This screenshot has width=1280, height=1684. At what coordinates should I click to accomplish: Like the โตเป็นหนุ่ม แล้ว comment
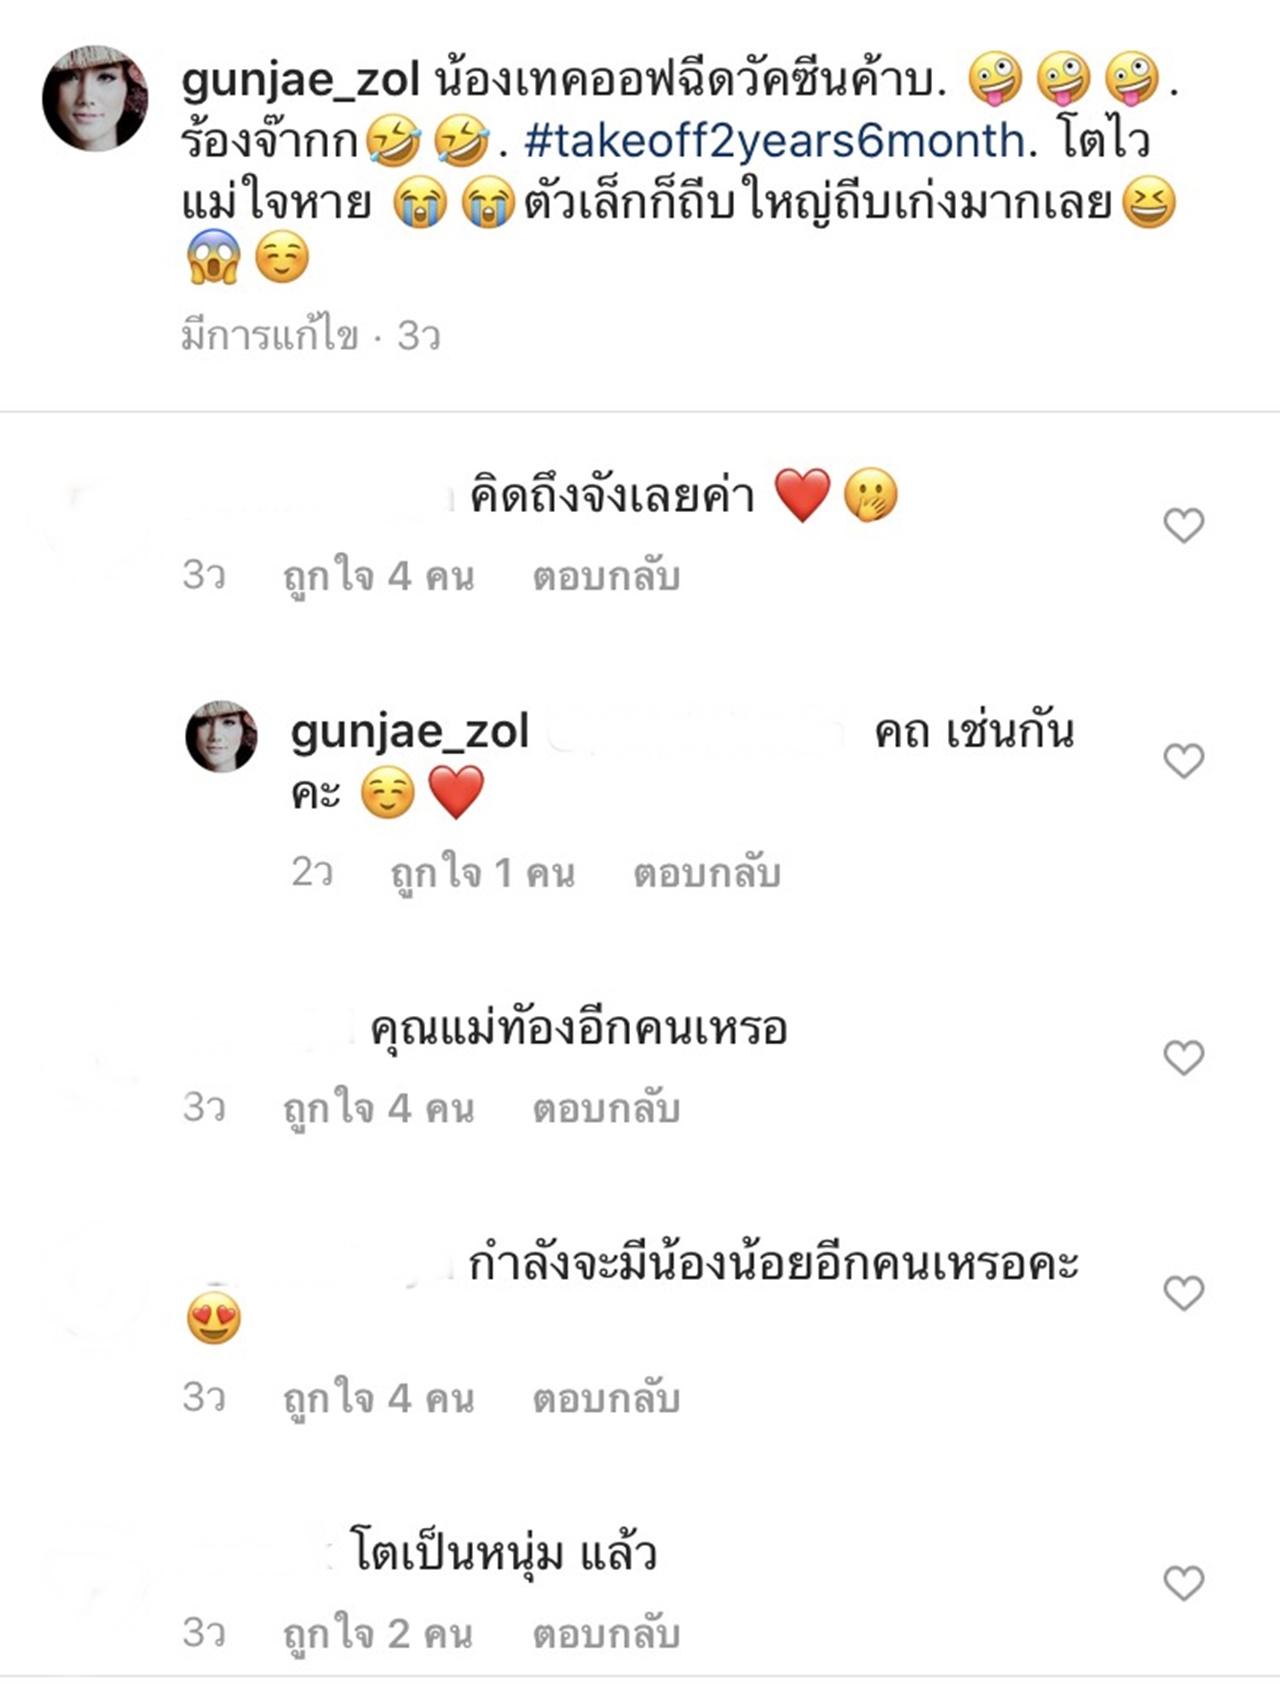[x=1183, y=1583]
